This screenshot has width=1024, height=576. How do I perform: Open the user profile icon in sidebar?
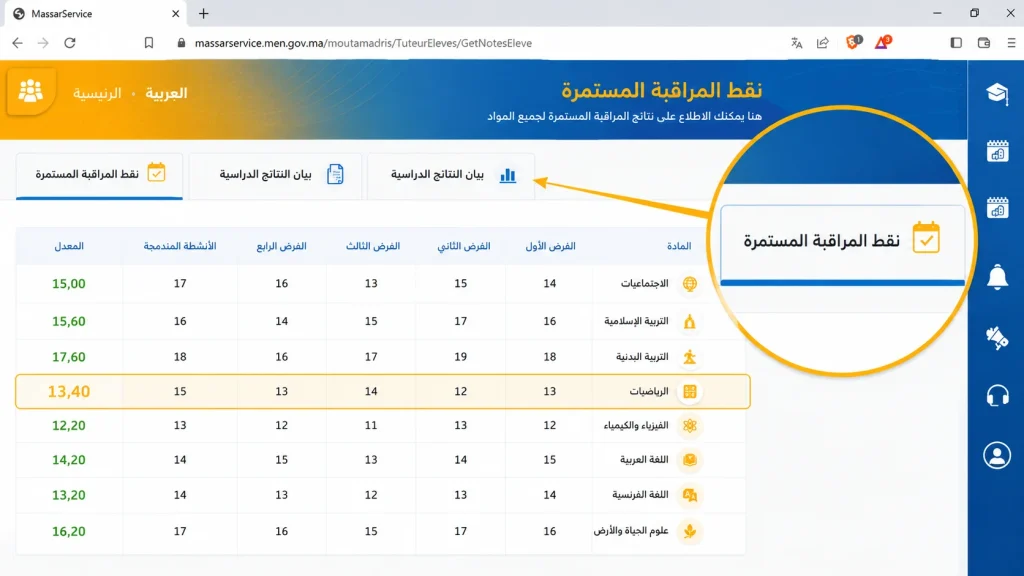[997, 455]
